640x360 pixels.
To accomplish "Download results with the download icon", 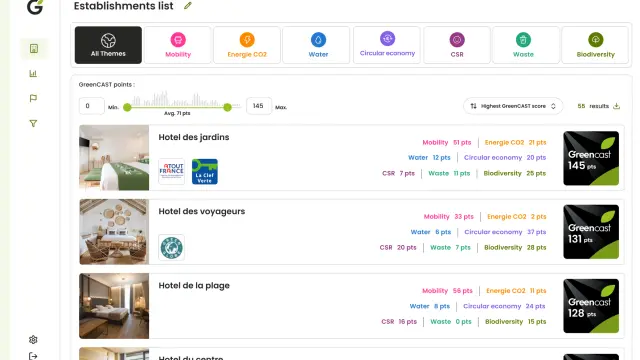I will tap(616, 106).
